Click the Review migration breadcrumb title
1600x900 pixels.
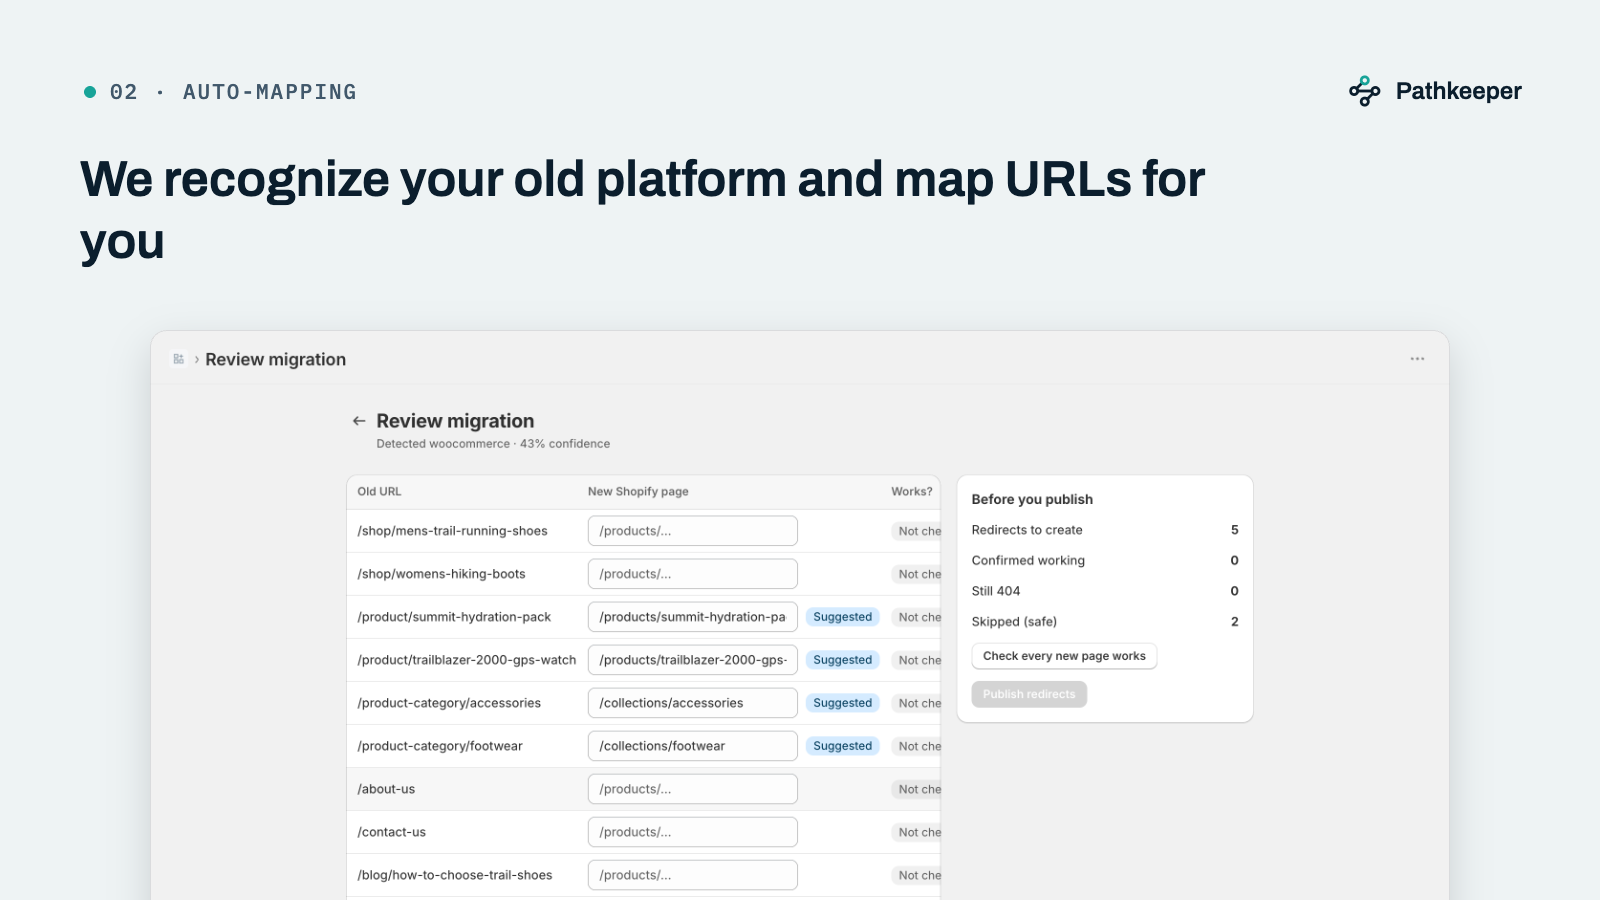(276, 359)
